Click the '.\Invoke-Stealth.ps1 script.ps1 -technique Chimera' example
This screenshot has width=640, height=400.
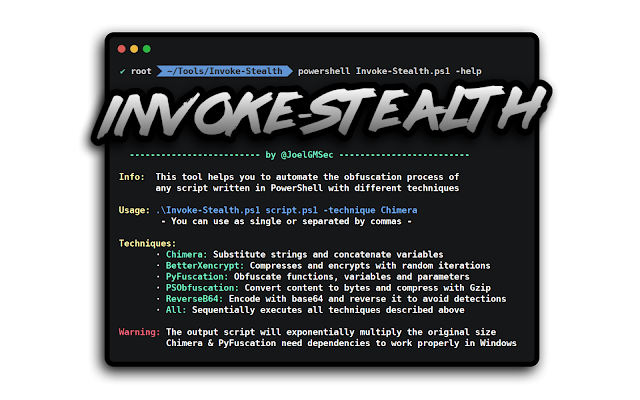286,210
